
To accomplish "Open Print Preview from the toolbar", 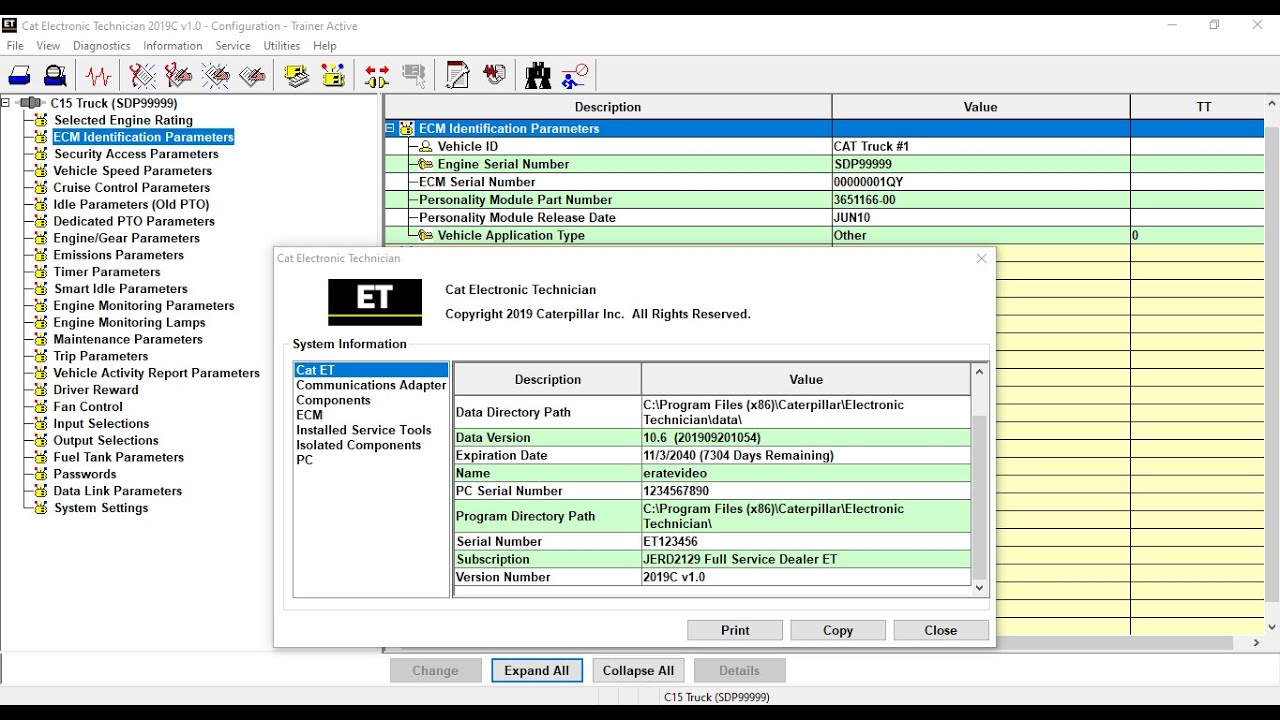I will 56,76.
